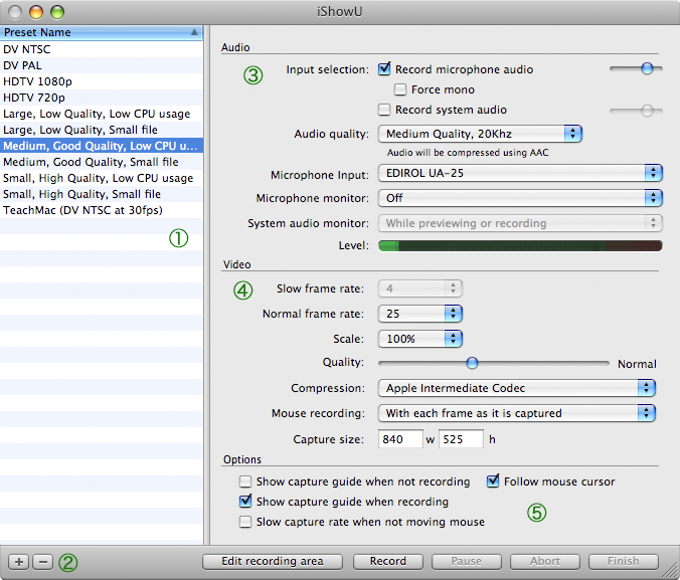
Task: Click the audio Level meter
Action: [520, 246]
